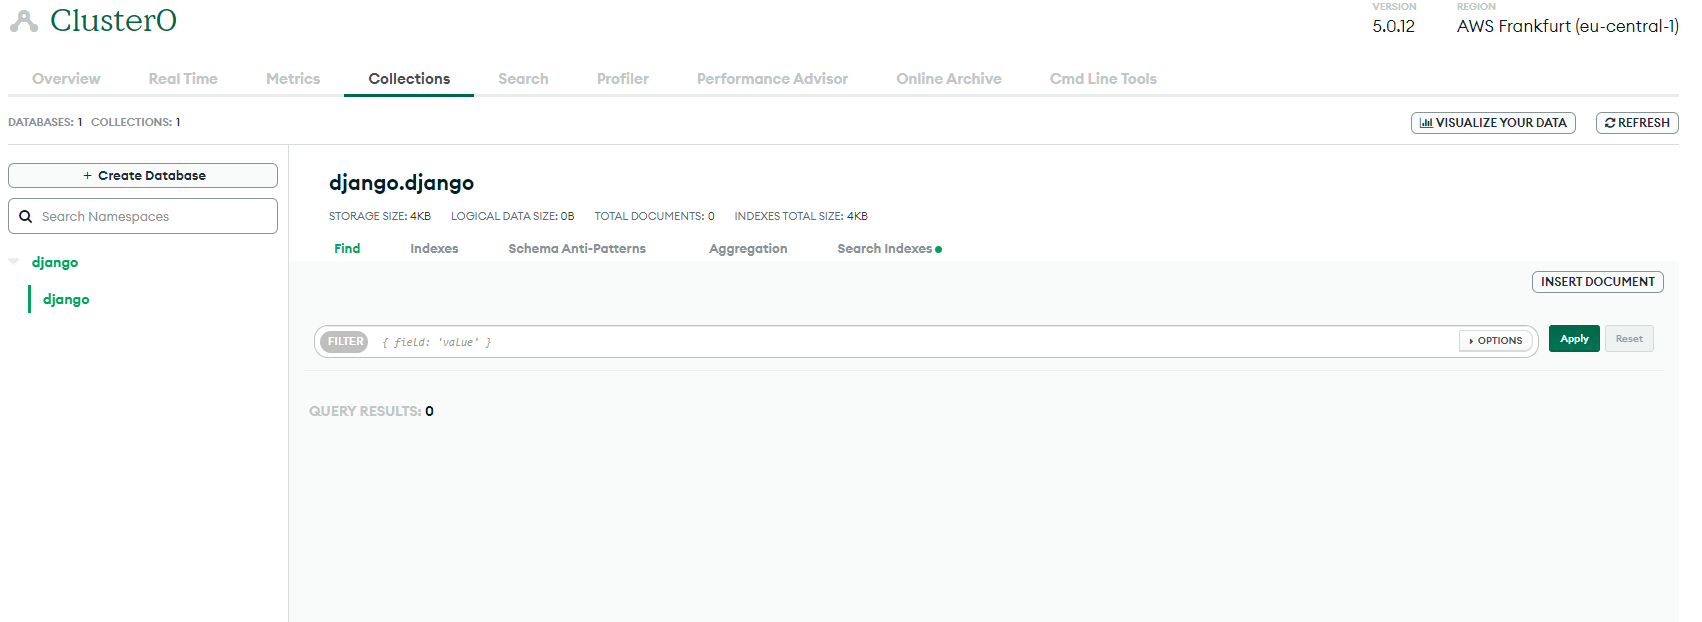Open the Profiler tab
Viewport: 1702px width, 622px height.
coord(623,79)
